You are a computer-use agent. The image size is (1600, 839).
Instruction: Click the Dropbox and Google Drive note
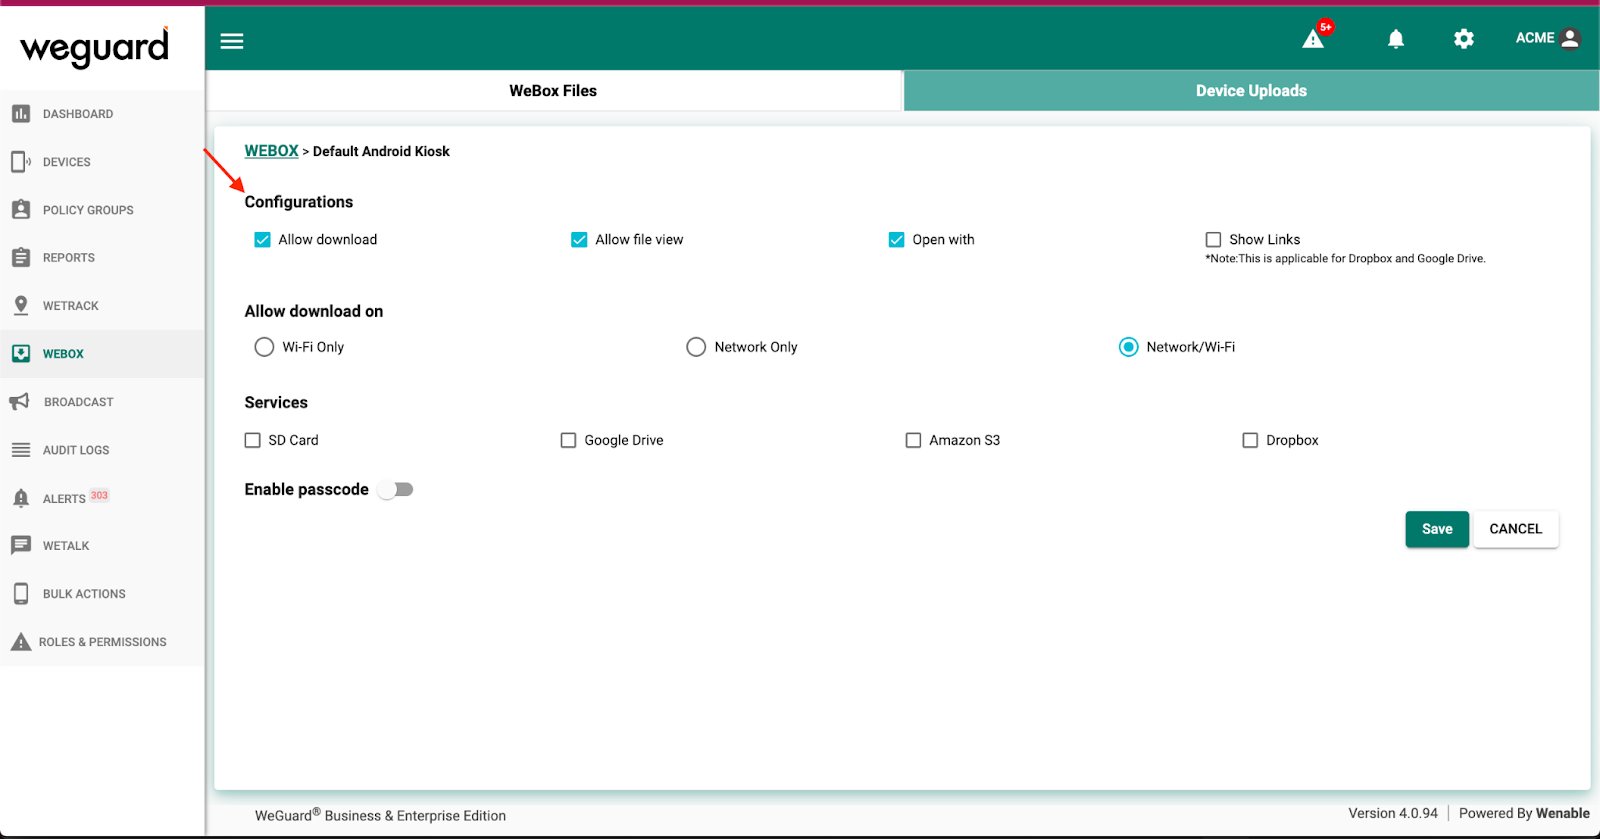(1345, 259)
